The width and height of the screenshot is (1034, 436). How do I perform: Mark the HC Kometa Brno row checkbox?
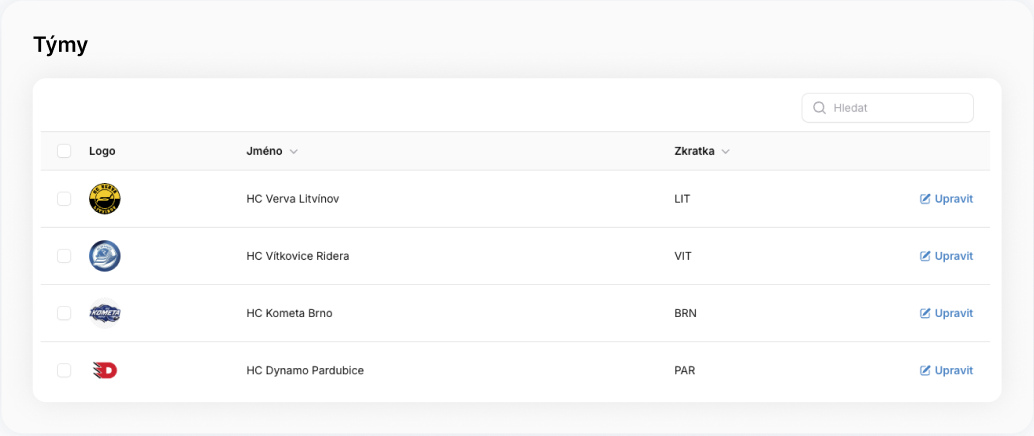coord(64,313)
